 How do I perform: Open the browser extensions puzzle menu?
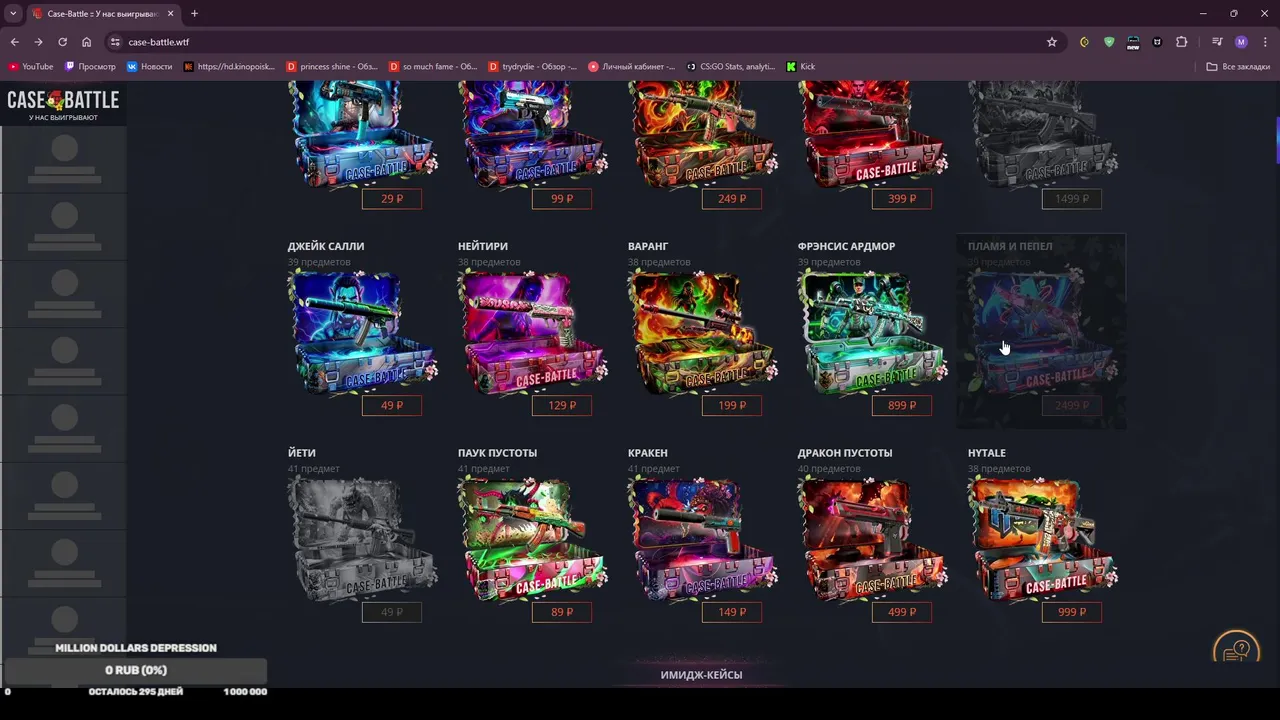[1182, 42]
